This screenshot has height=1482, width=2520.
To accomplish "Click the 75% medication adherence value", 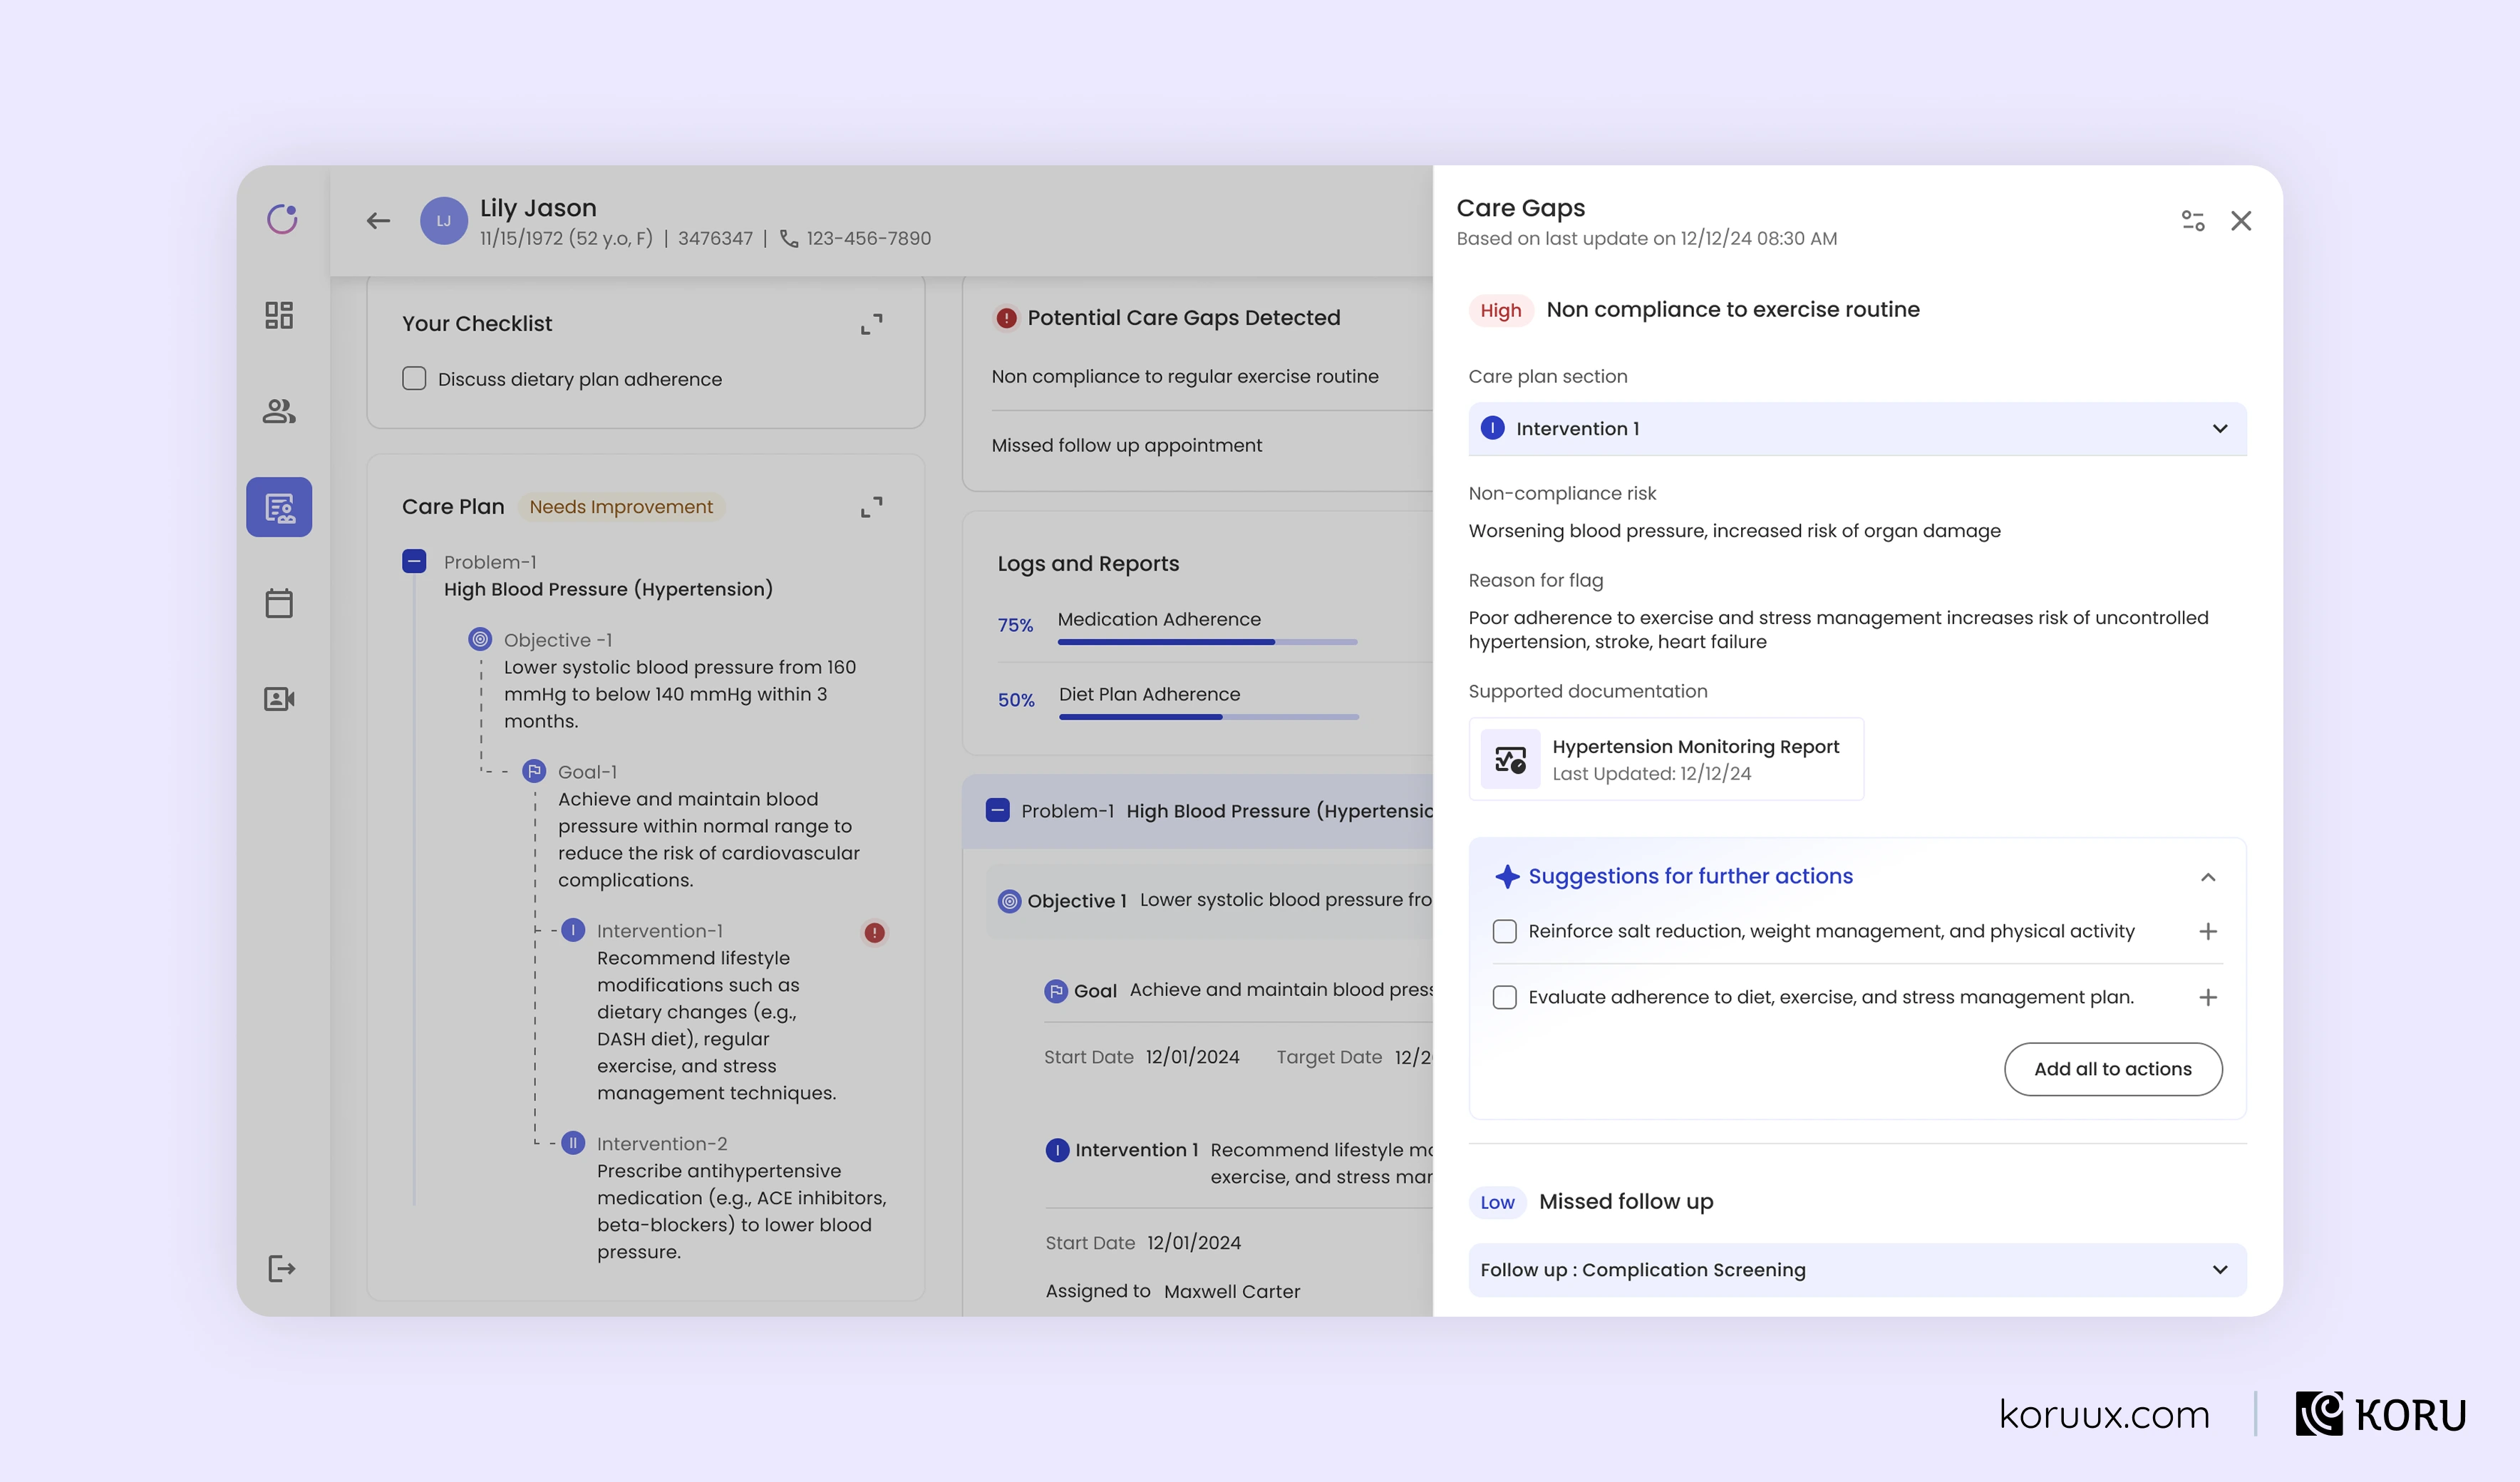I will coord(1015,625).
